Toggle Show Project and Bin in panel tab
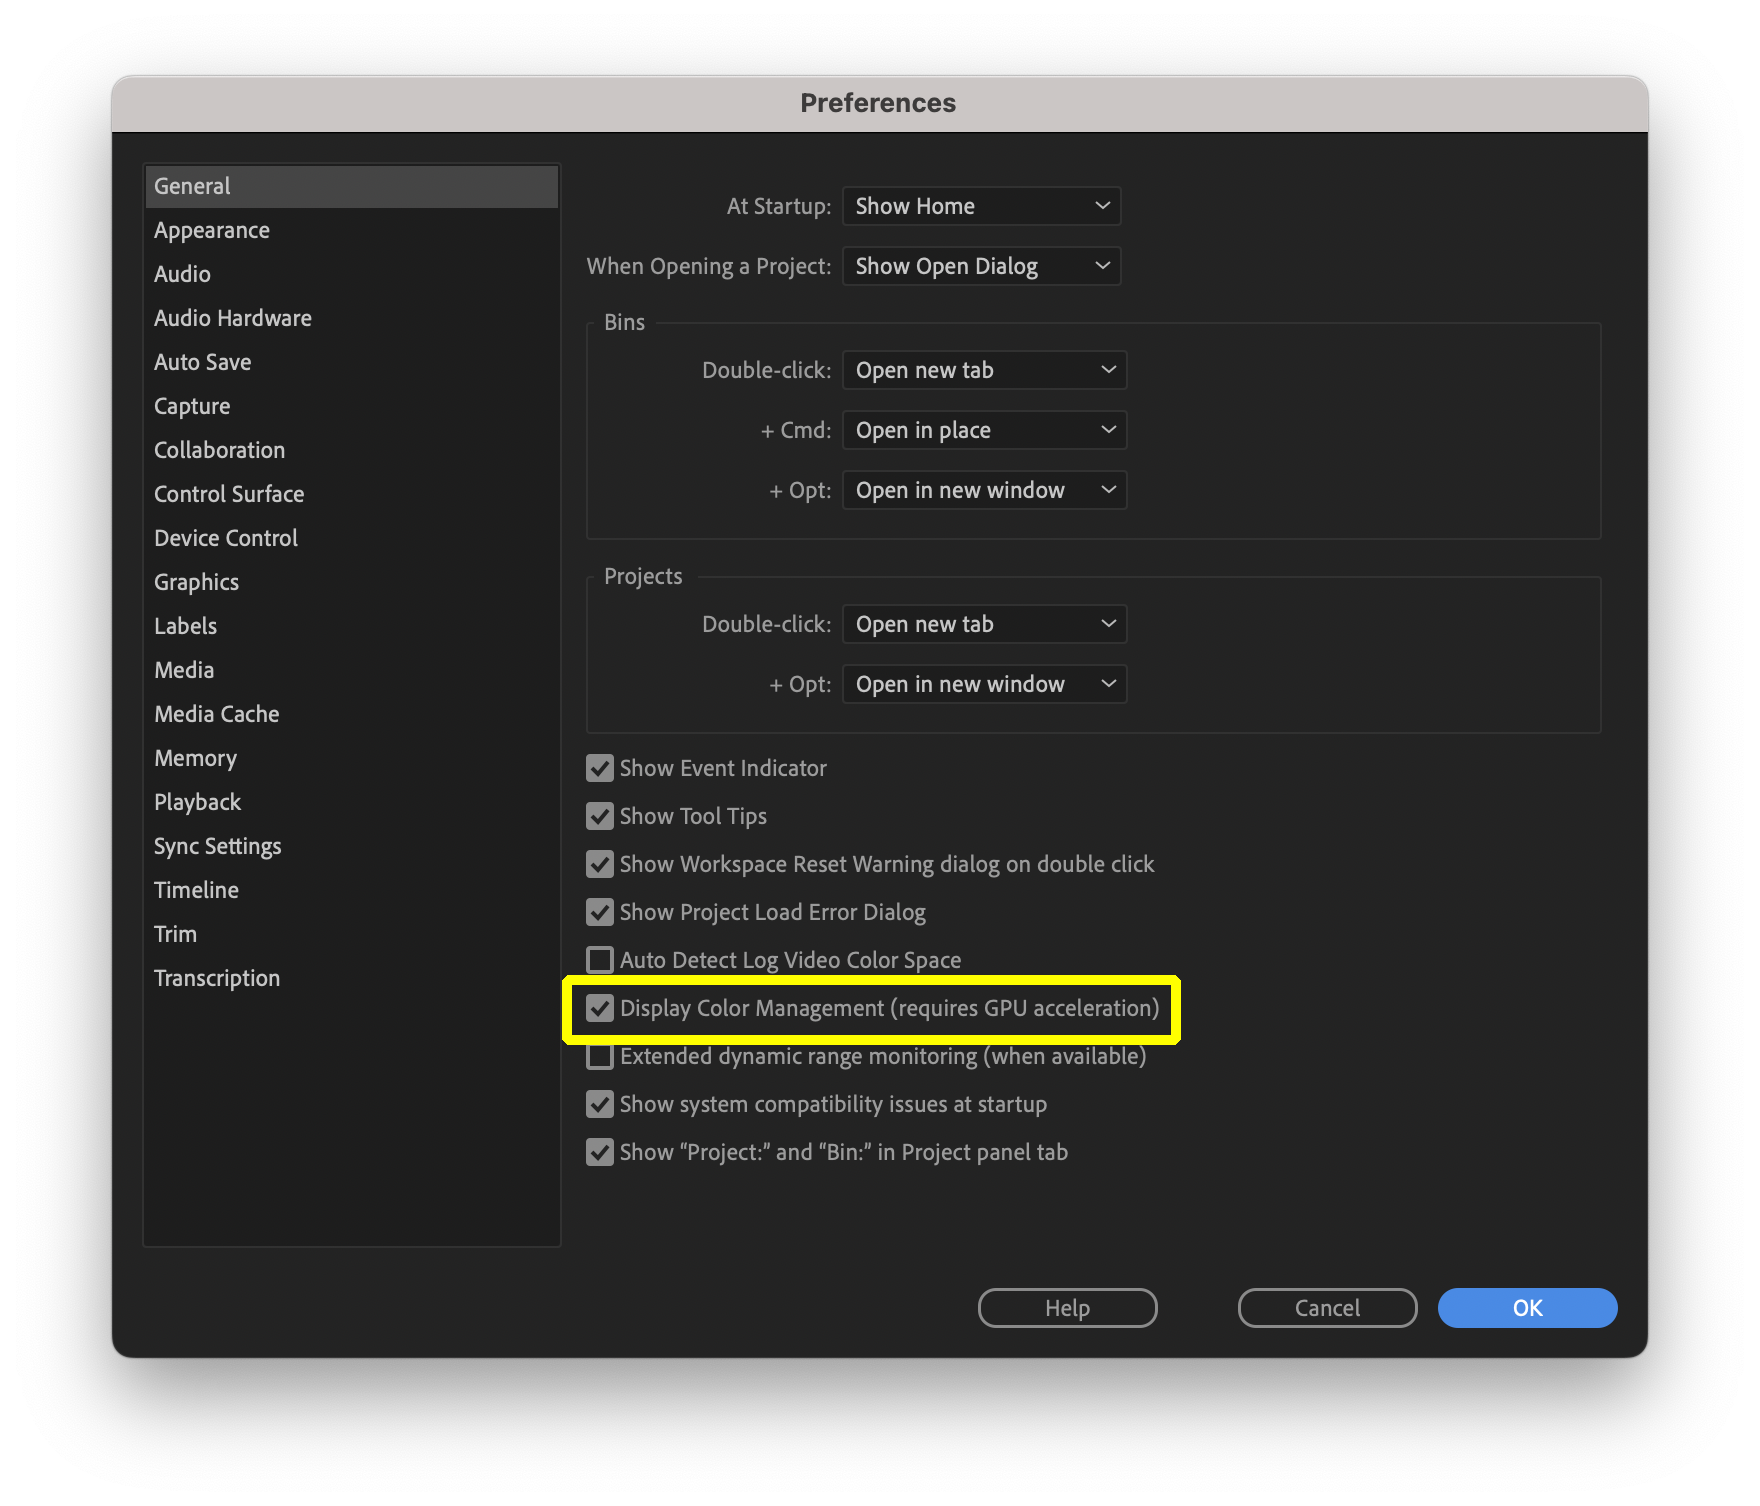 600,1152
